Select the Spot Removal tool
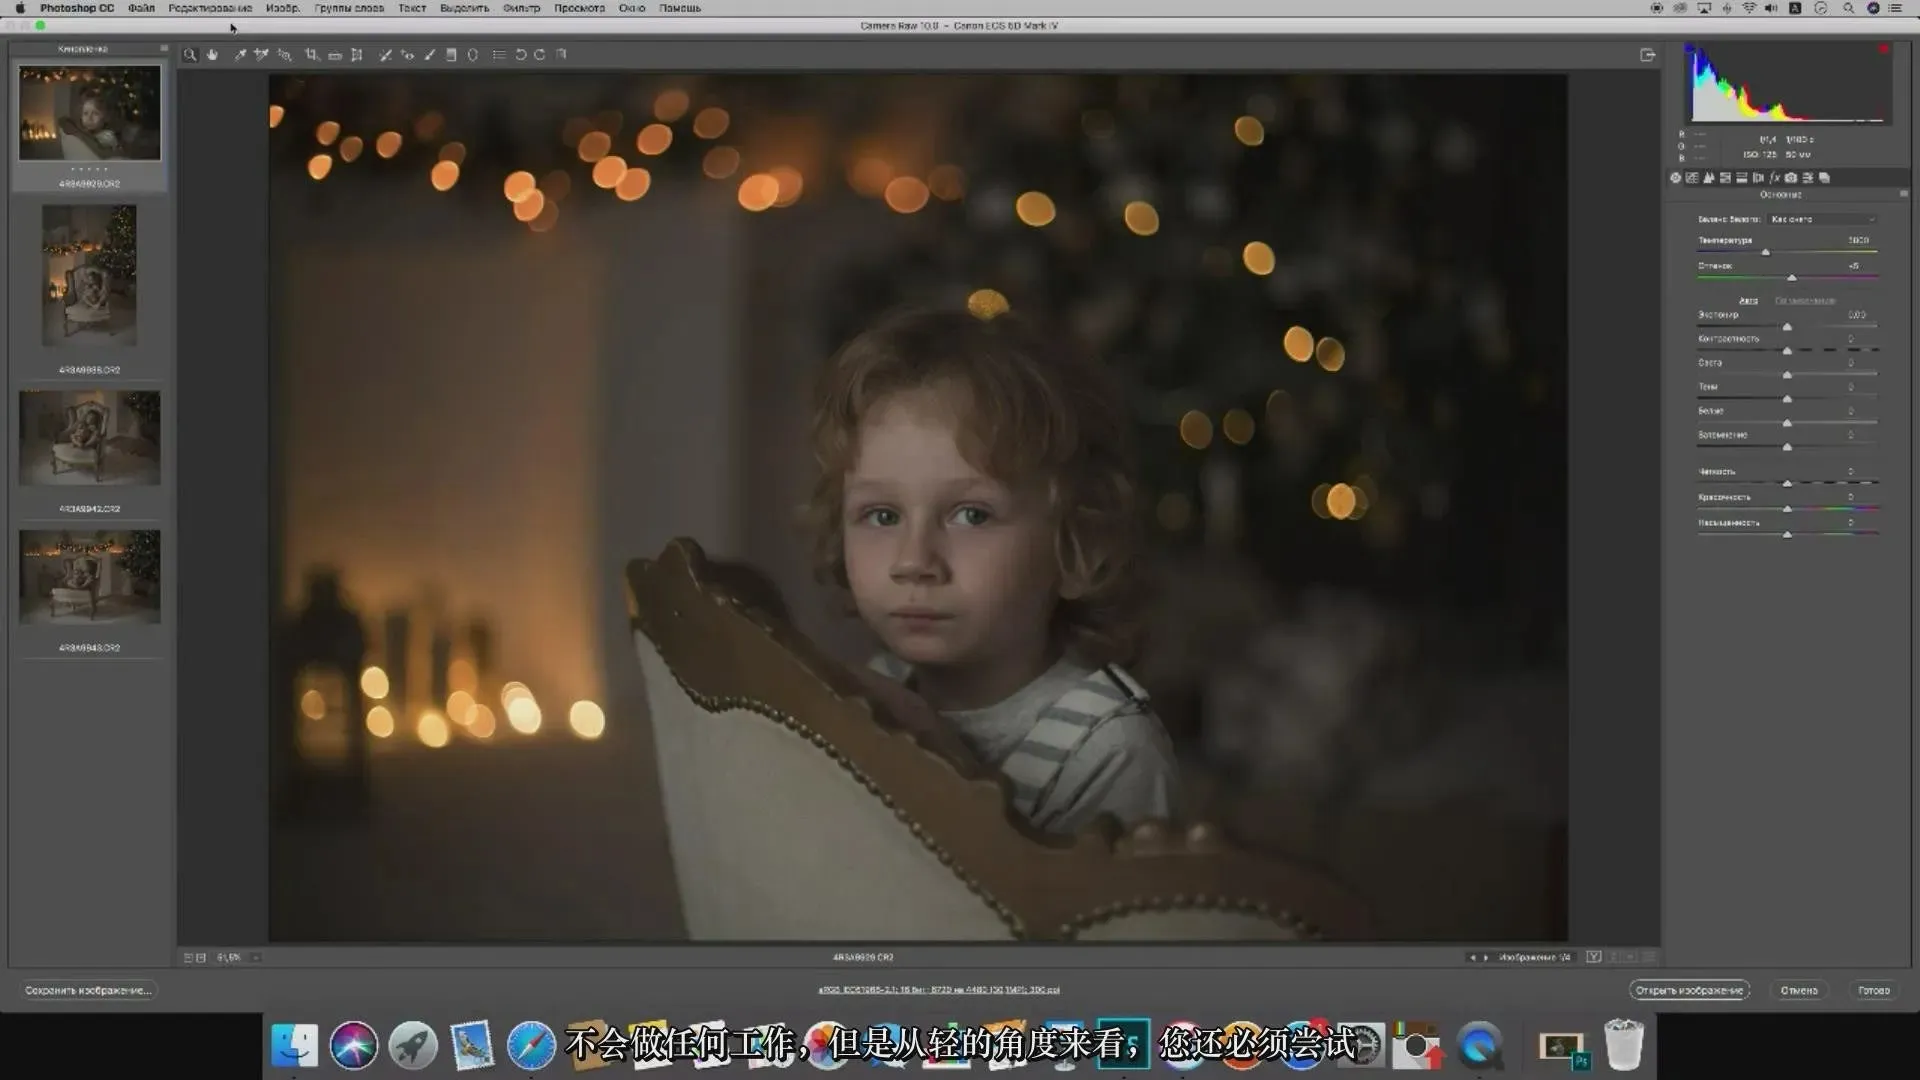The image size is (1920, 1080). coord(385,55)
